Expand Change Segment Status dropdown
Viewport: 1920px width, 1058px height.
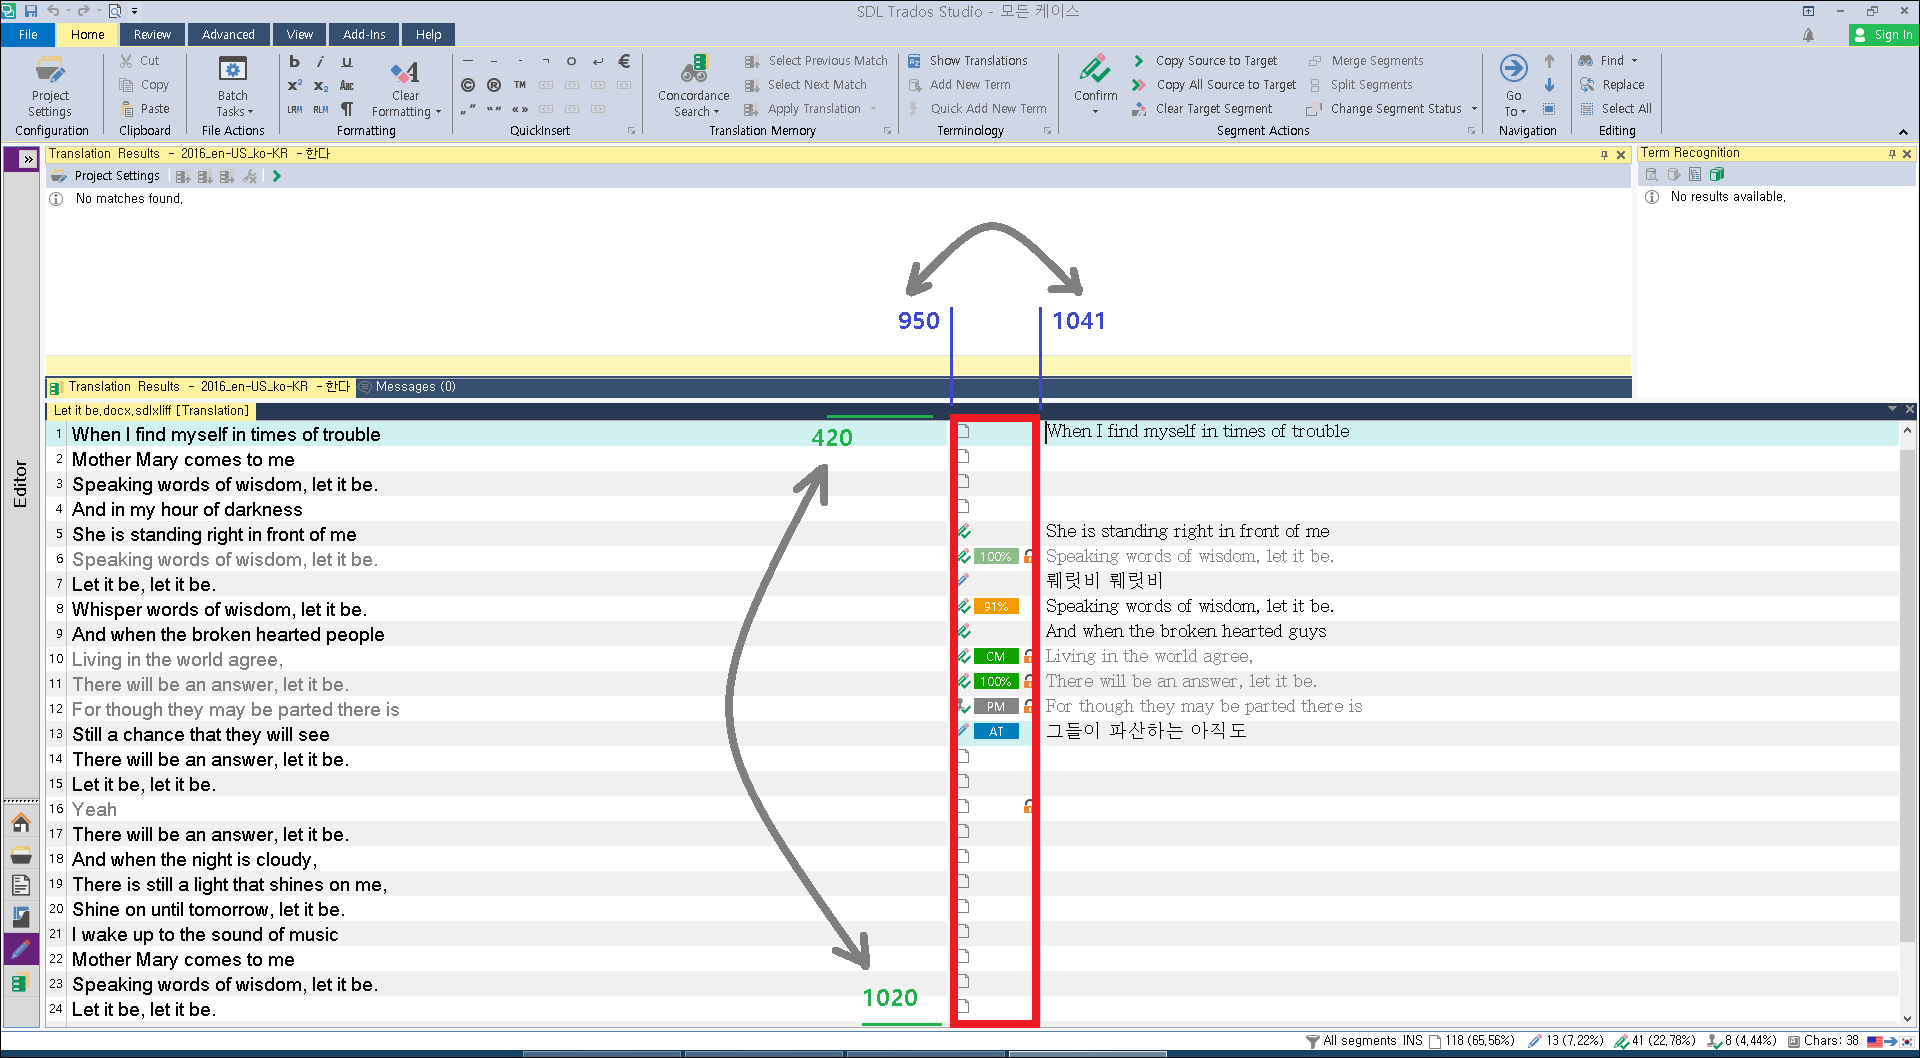pyautogui.click(x=1474, y=109)
